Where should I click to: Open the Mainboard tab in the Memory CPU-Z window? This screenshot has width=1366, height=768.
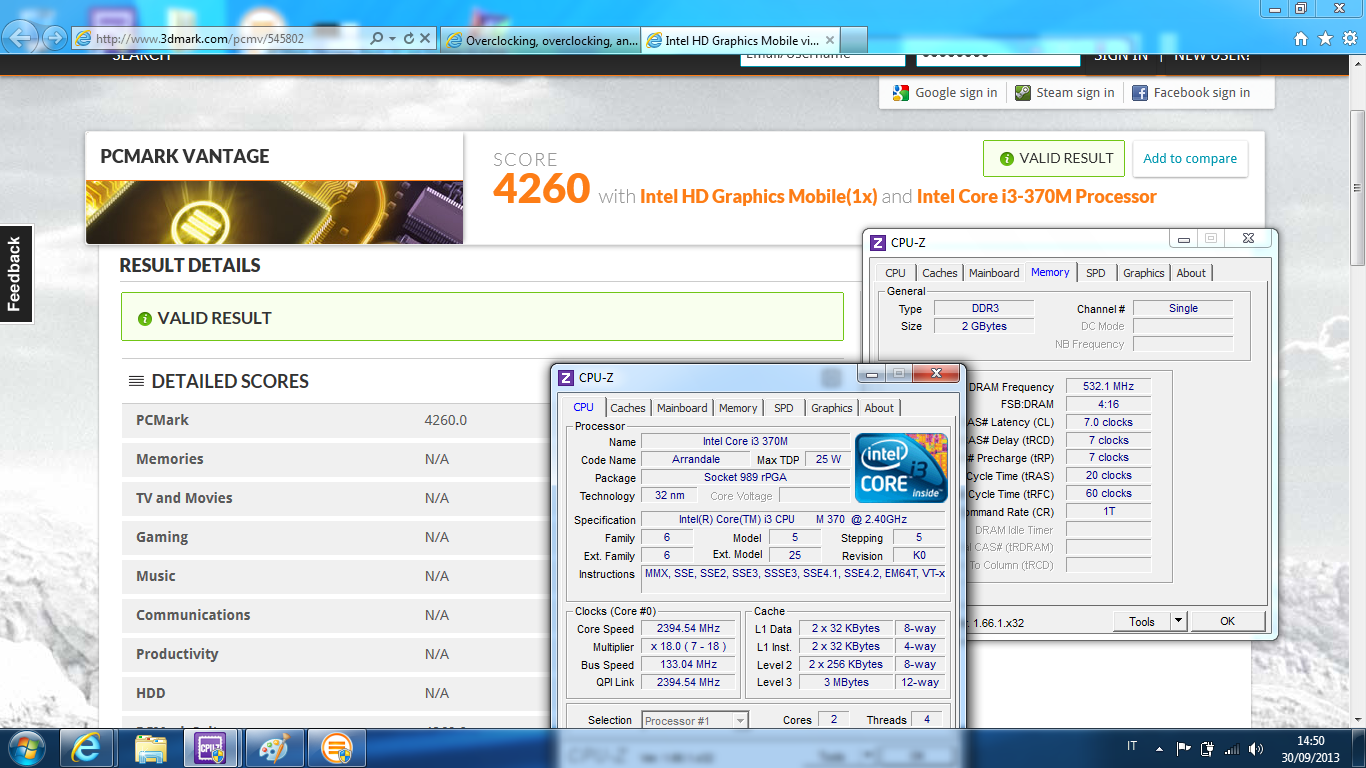click(994, 273)
